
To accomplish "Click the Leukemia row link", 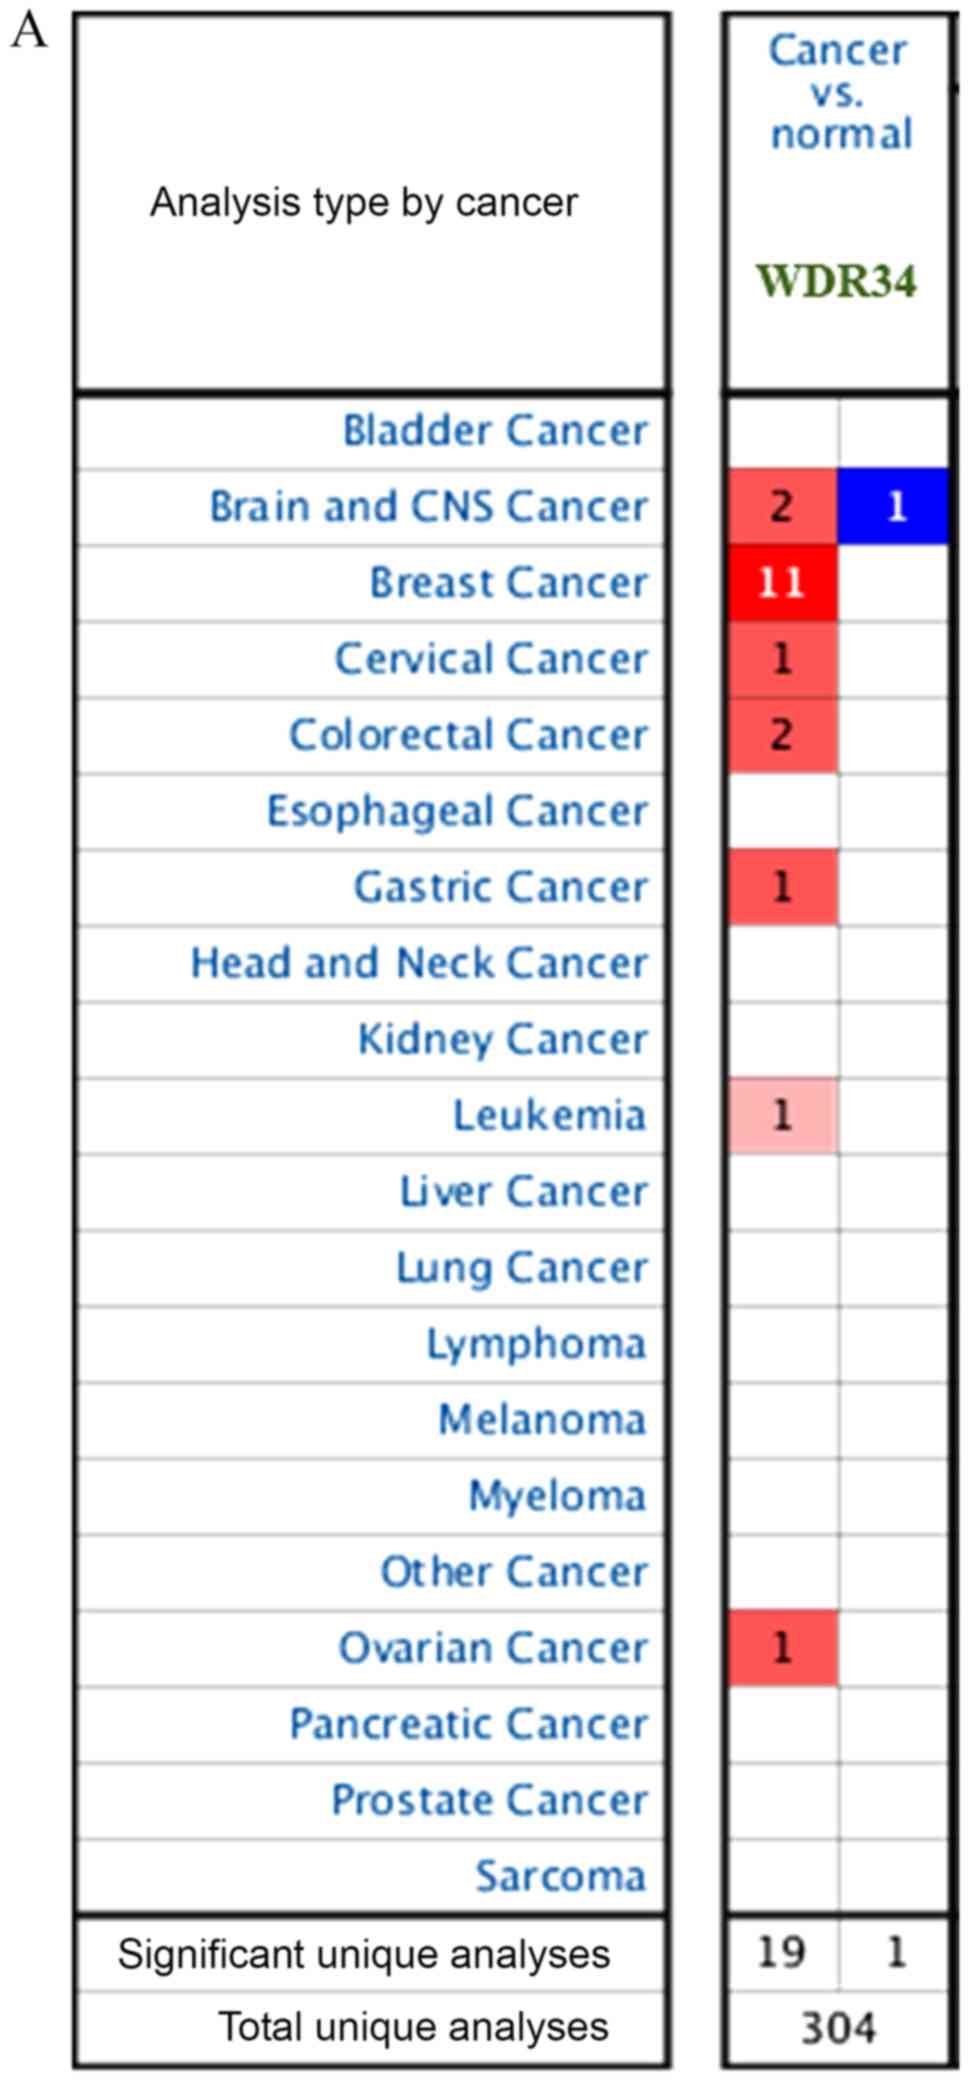I will pos(549,1115).
